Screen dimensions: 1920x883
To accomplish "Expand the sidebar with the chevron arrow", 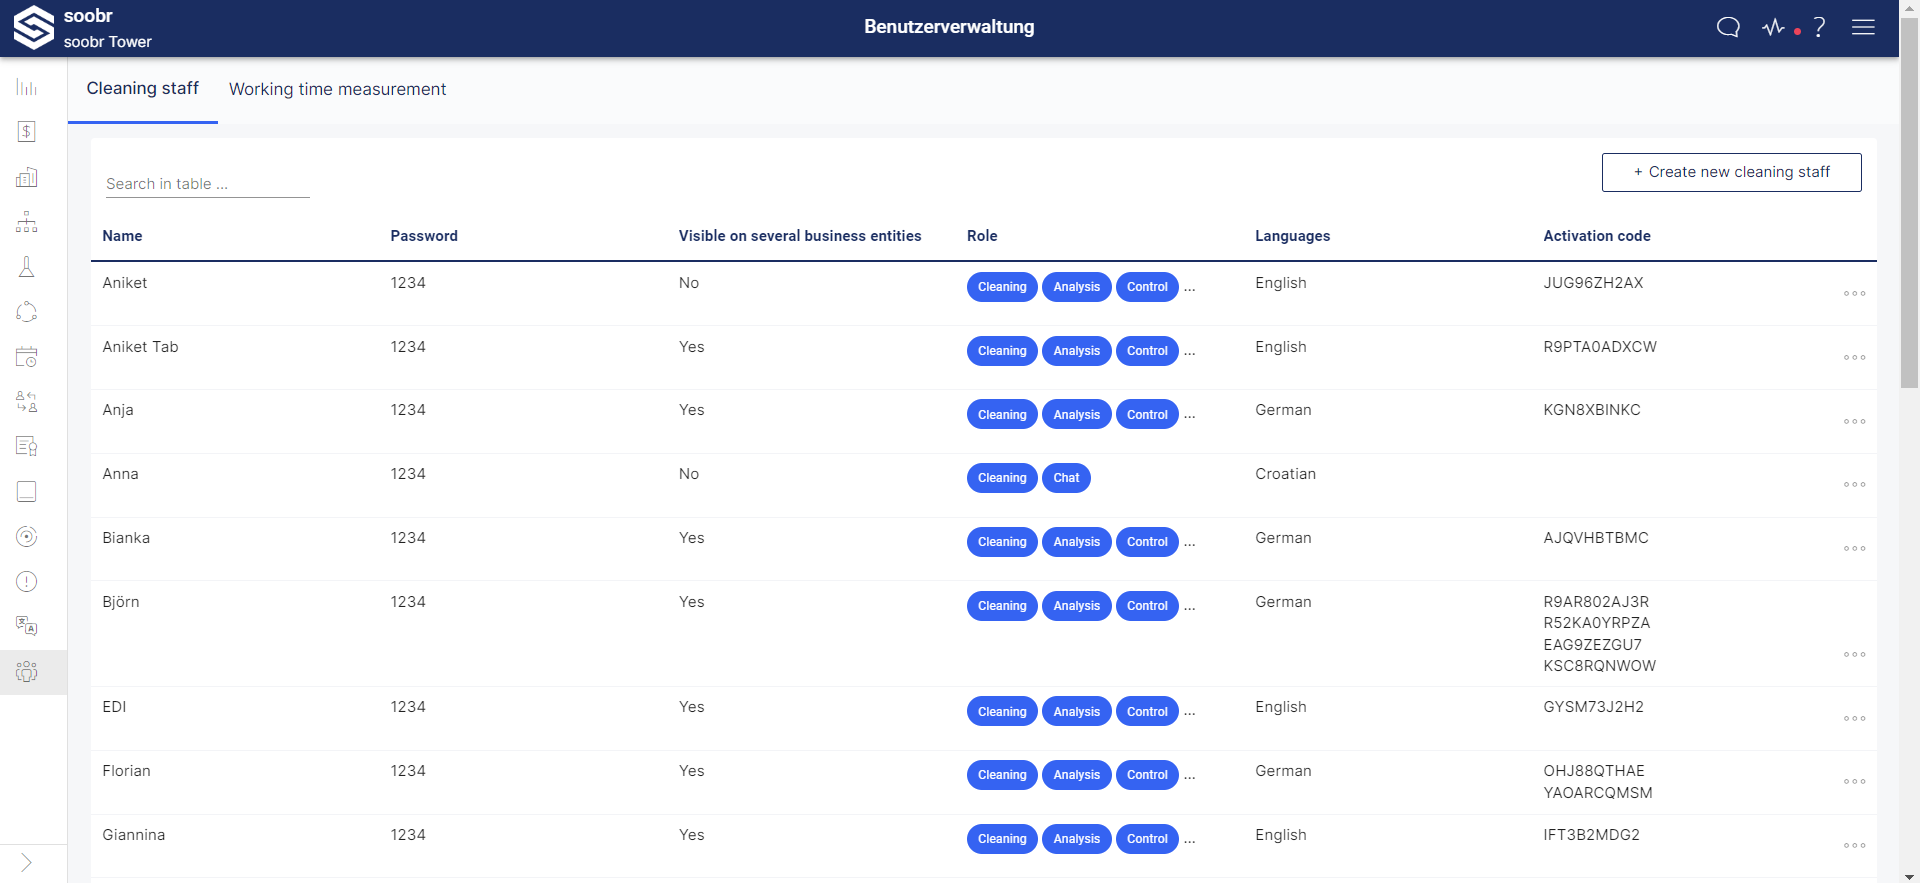I will click(27, 863).
